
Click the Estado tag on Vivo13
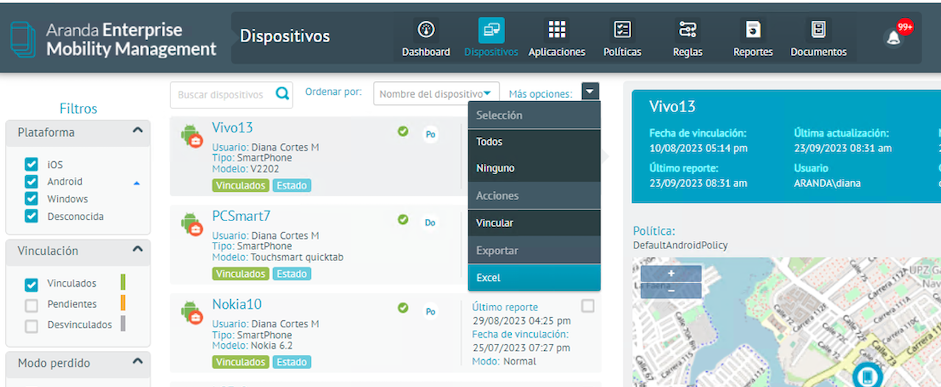[x=292, y=185]
